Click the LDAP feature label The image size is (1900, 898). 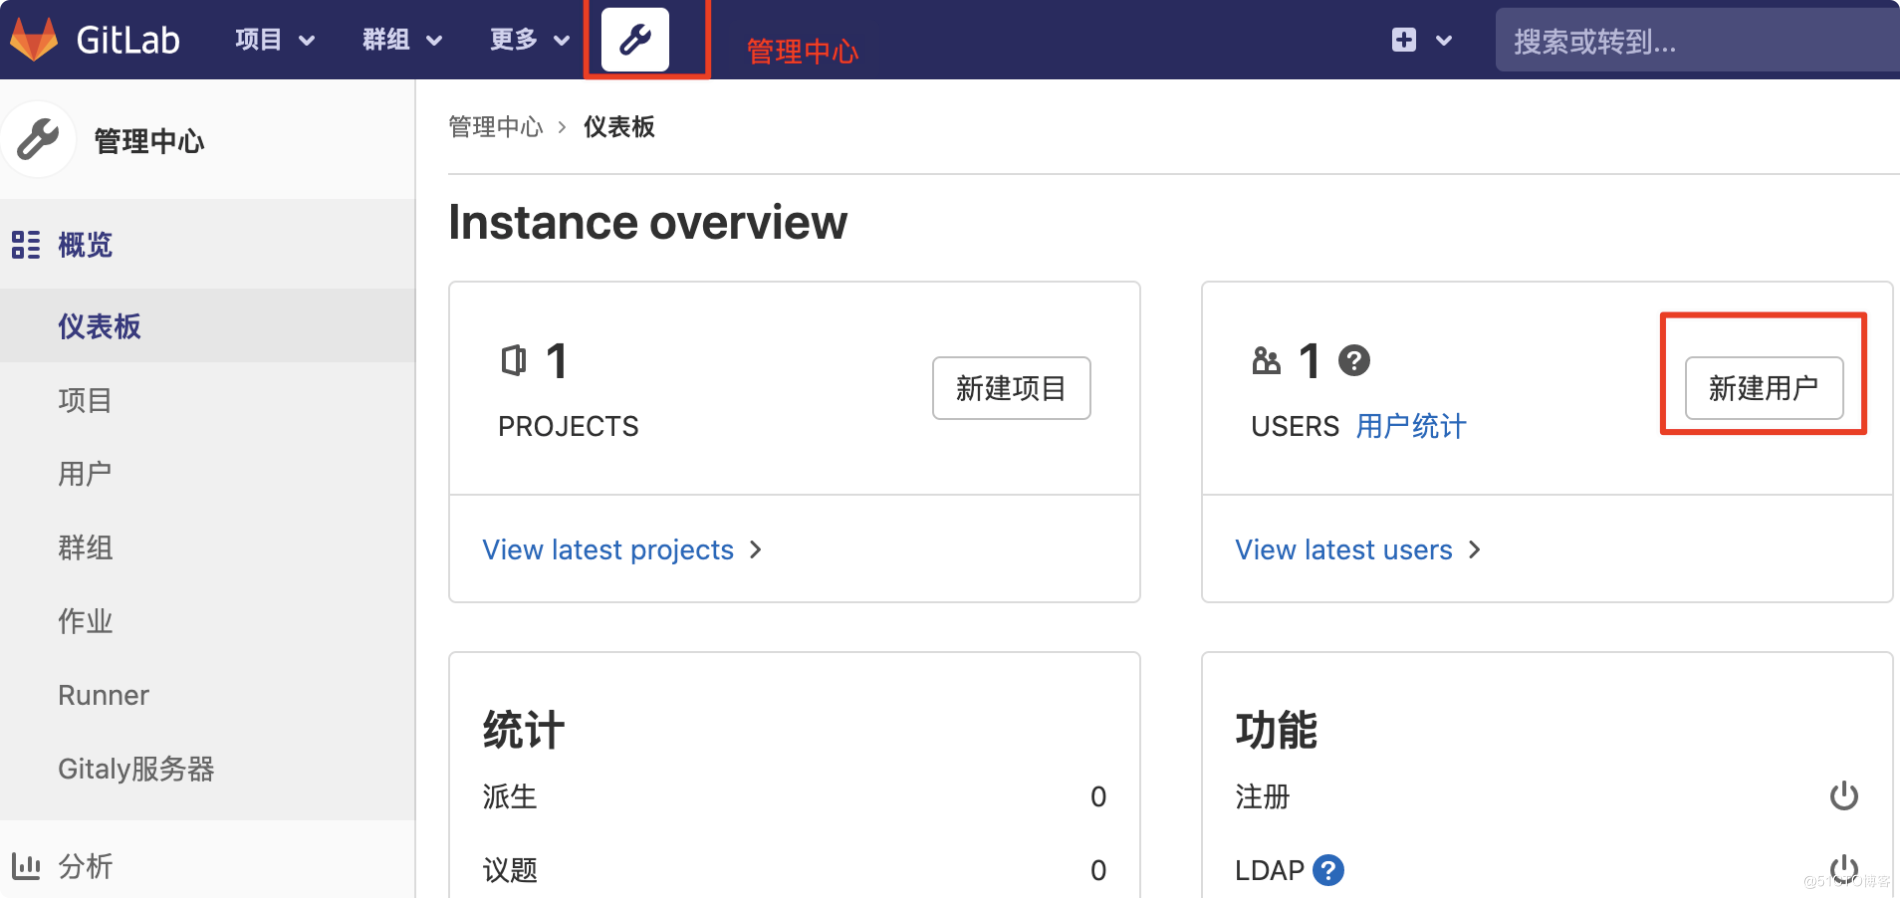pos(1269,870)
